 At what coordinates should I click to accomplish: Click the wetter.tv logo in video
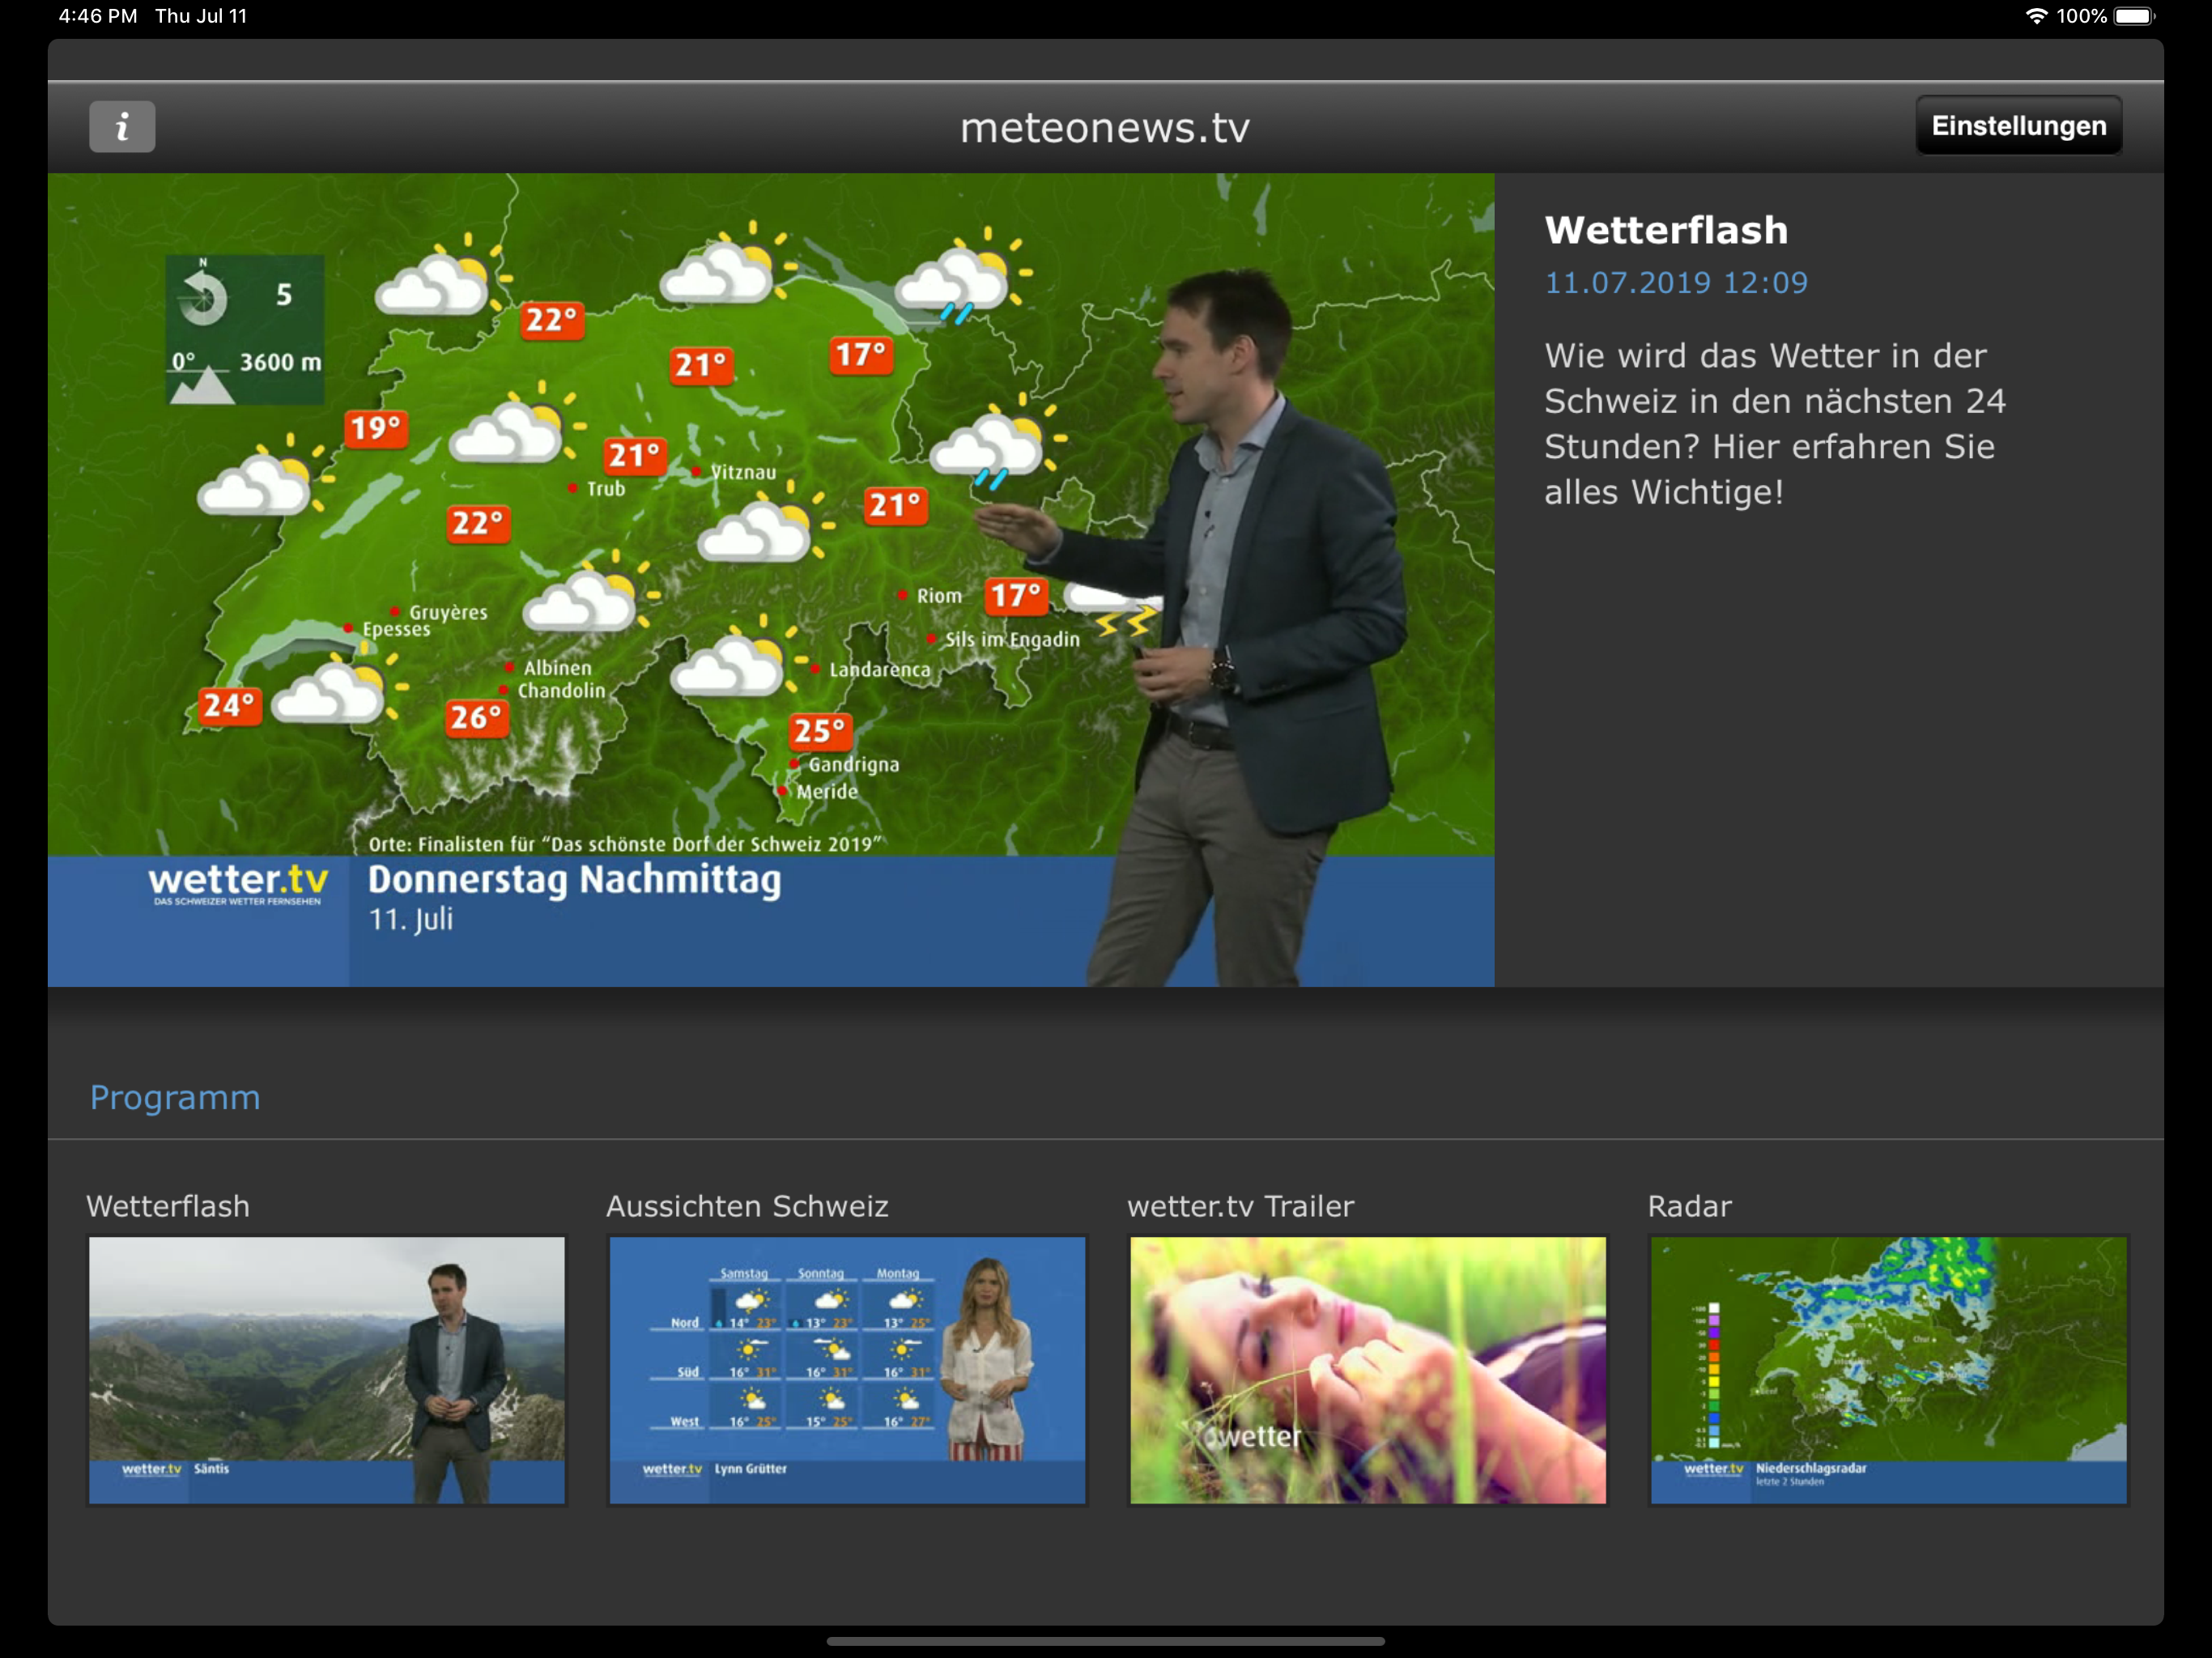pyautogui.click(x=238, y=884)
